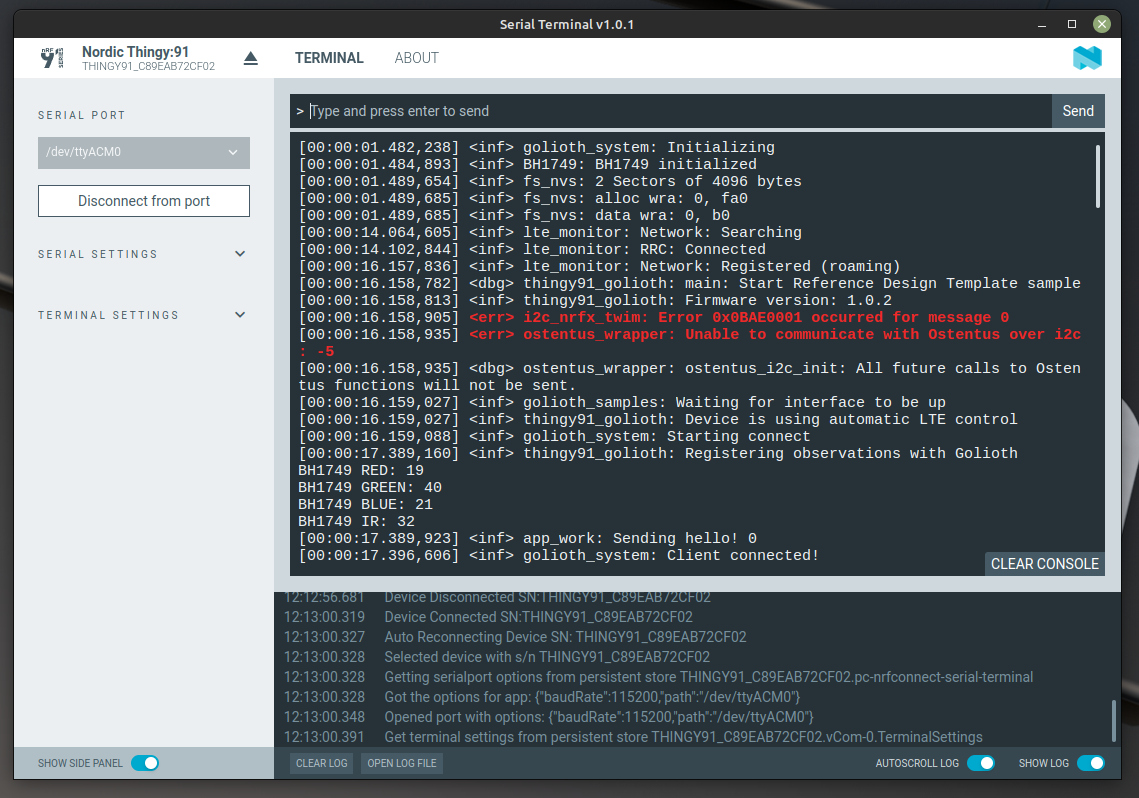Hide the log with Show Log toggle
Image resolution: width=1139 pixels, height=798 pixels.
point(1091,762)
